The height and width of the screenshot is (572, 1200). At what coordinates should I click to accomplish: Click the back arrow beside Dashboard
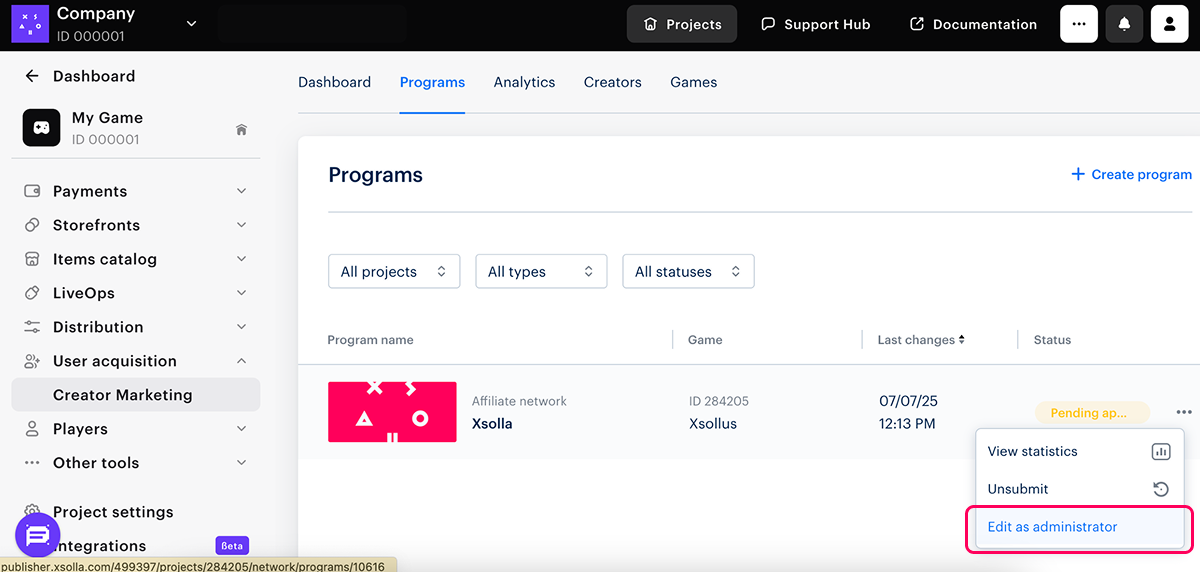click(32, 76)
